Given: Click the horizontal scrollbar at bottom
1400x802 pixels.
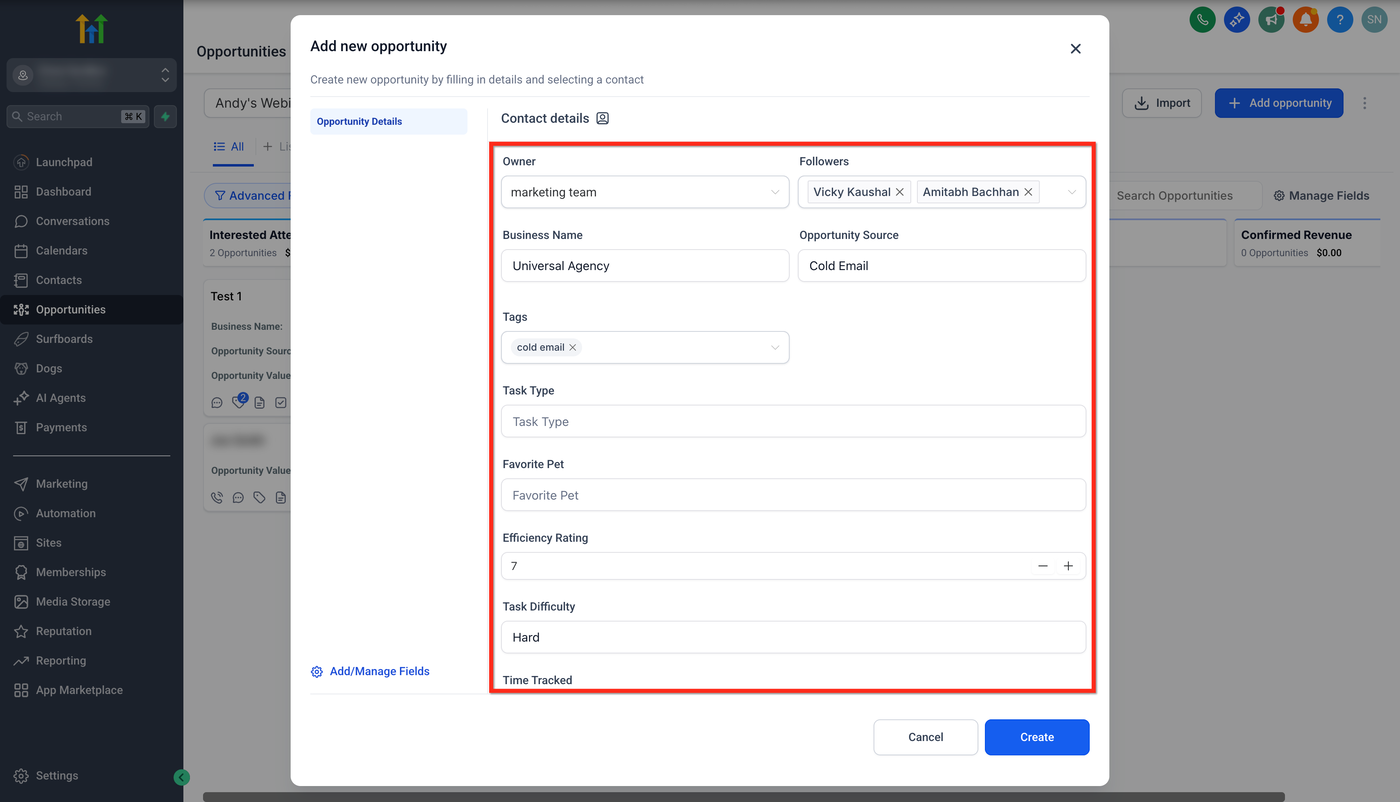Looking at the screenshot, I should coord(743,797).
